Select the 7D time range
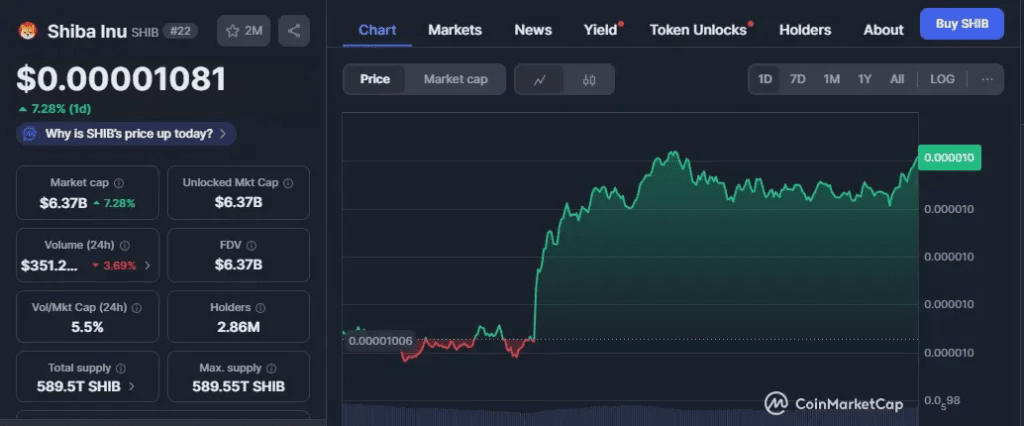This screenshot has height=426, width=1024. point(798,79)
